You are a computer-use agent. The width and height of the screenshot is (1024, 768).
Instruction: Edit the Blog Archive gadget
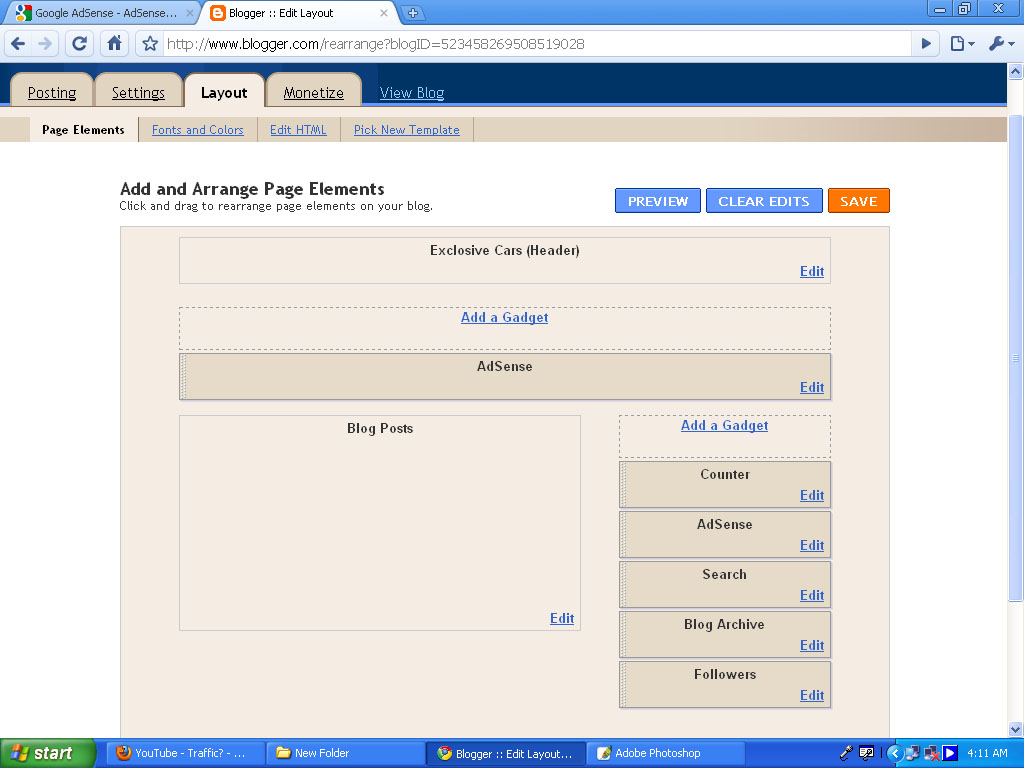click(x=812, y=645)
